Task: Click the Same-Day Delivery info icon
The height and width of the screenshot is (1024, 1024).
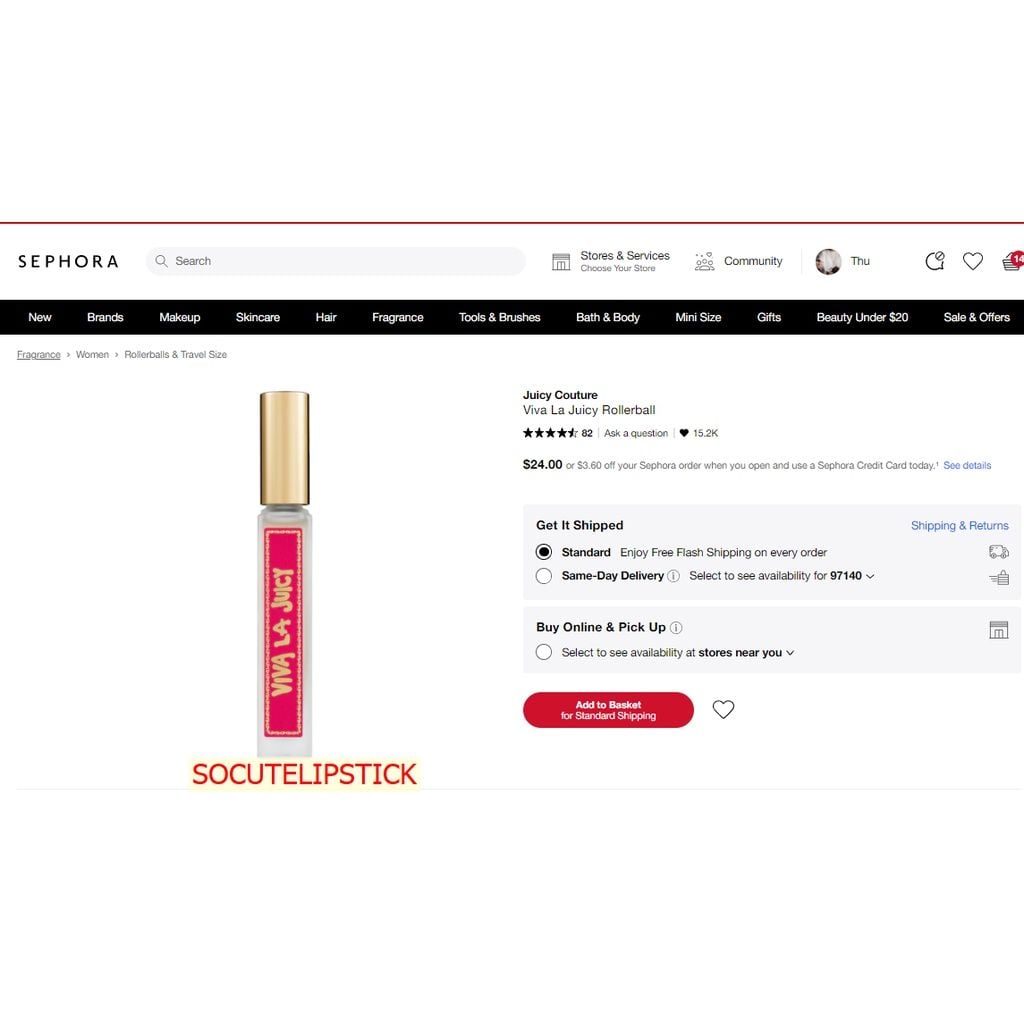Action: coord(673,576)
